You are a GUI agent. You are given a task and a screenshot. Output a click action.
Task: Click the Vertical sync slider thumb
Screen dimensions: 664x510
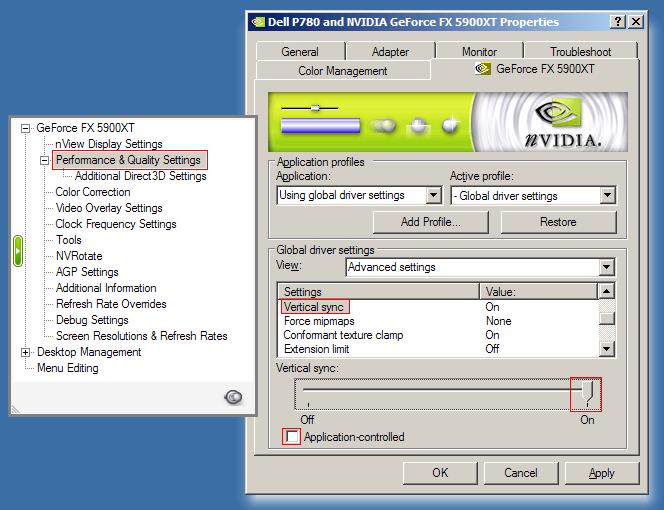(x=587, y=391)
